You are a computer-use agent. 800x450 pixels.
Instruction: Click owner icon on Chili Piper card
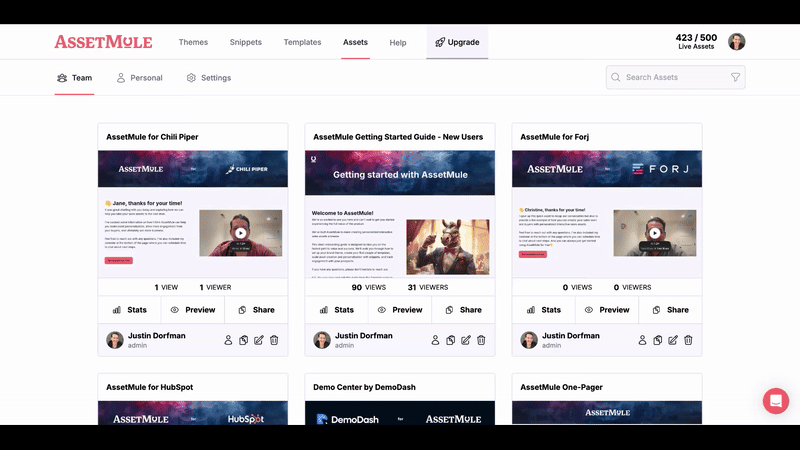pos(228,340)
